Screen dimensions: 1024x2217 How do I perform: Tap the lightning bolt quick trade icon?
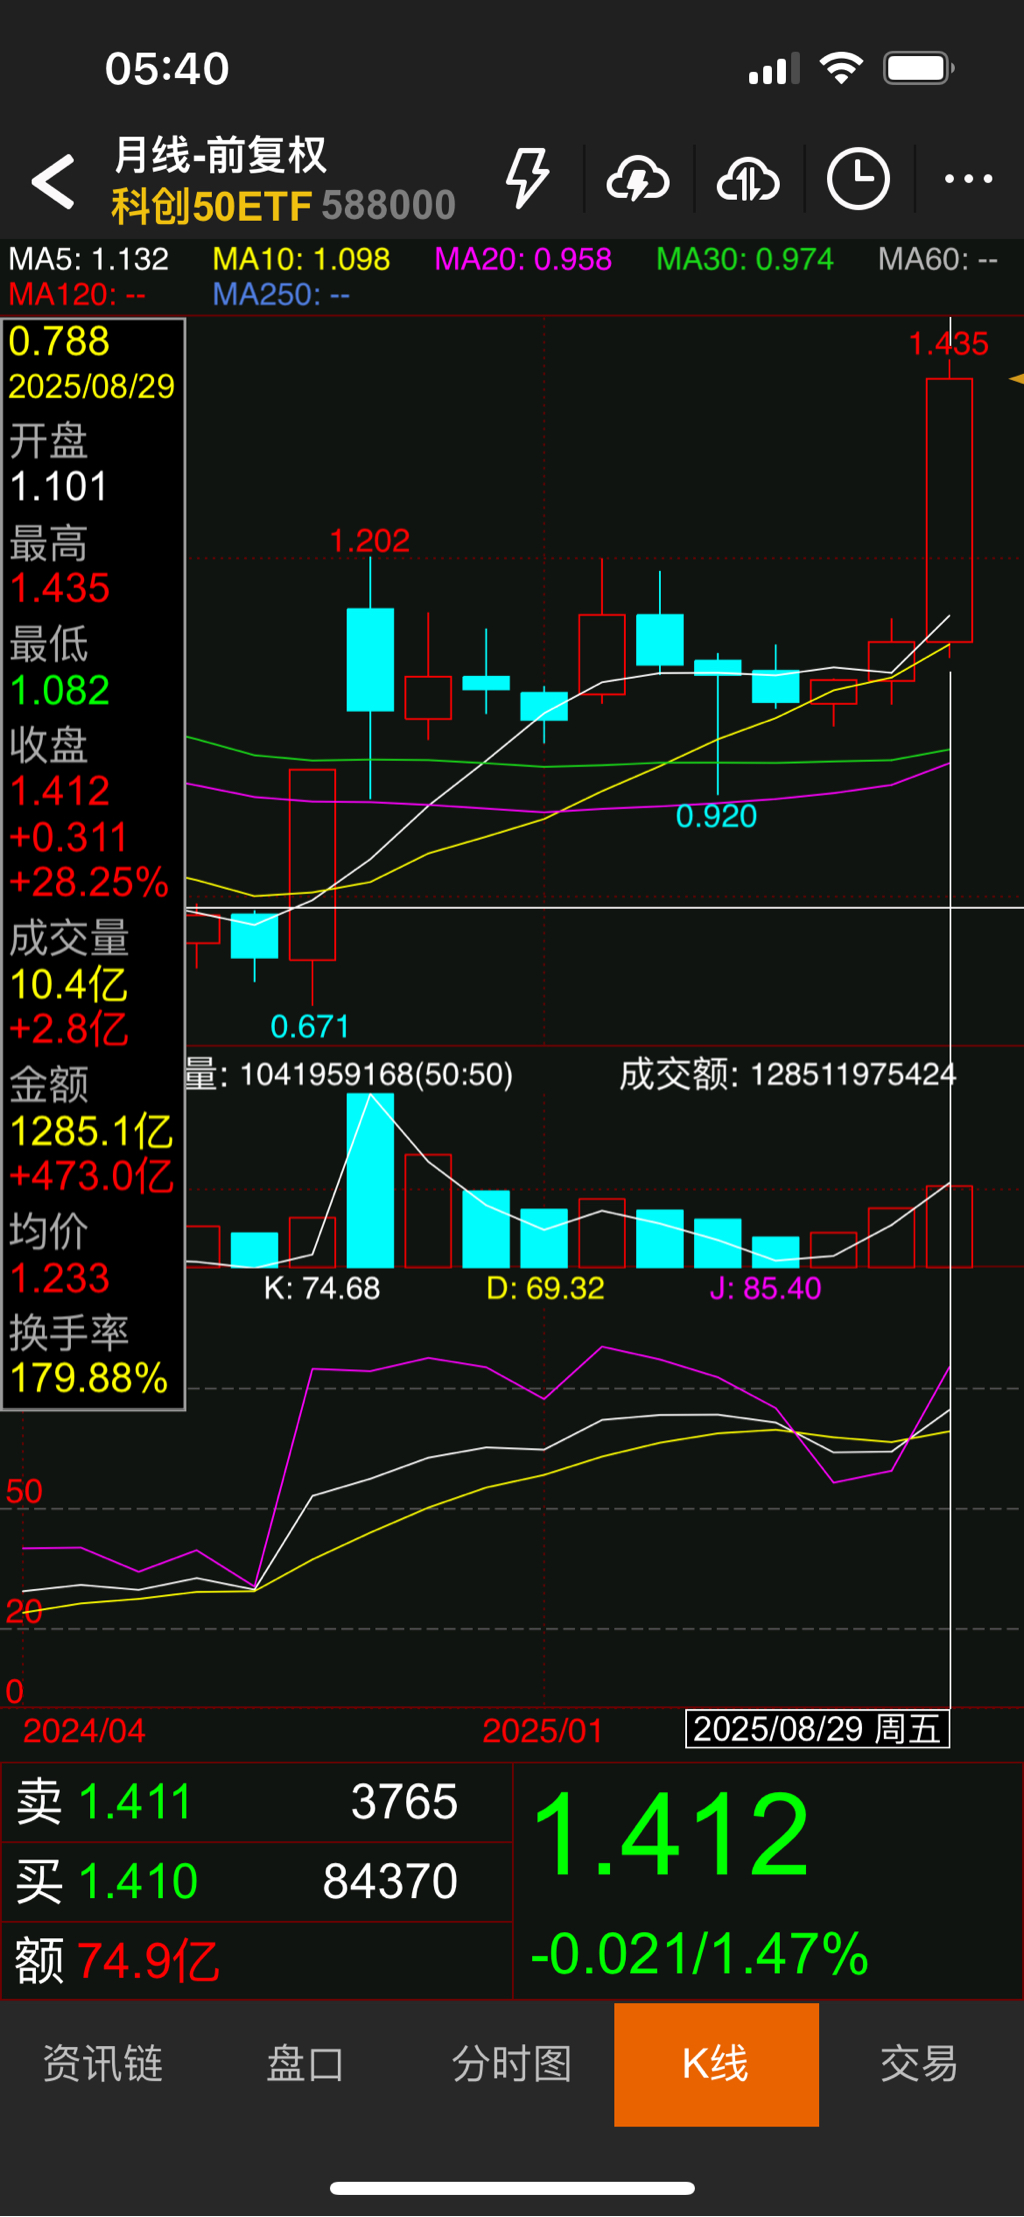pyautogui.click(x=527, y=179)
